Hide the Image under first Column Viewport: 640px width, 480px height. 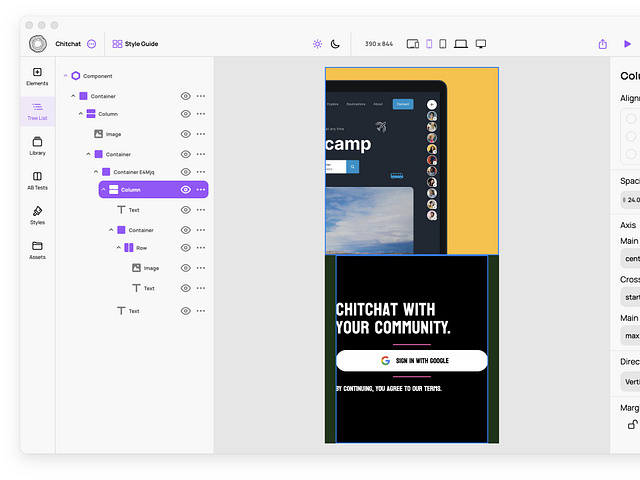(186, 134)
